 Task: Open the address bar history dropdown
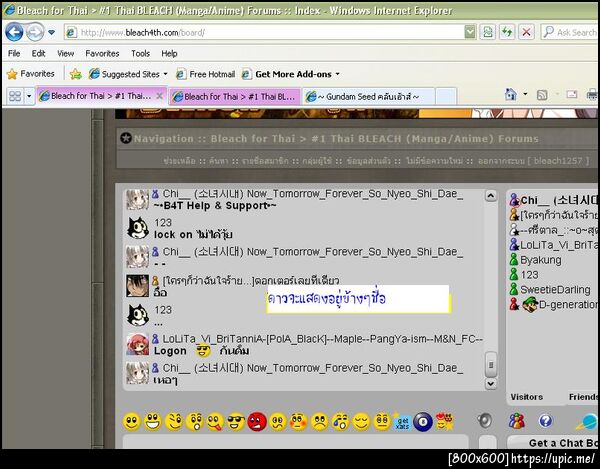pyautogui.click(x=470, y=33)
